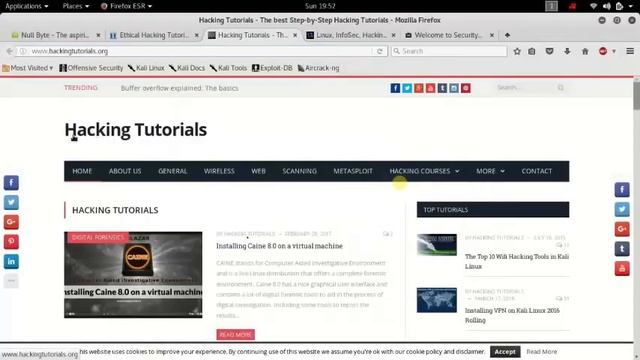Image resolution: width=640 pixels, height=360 pixels.
Task: Go back with the browser back arrow
Action: 9,51
